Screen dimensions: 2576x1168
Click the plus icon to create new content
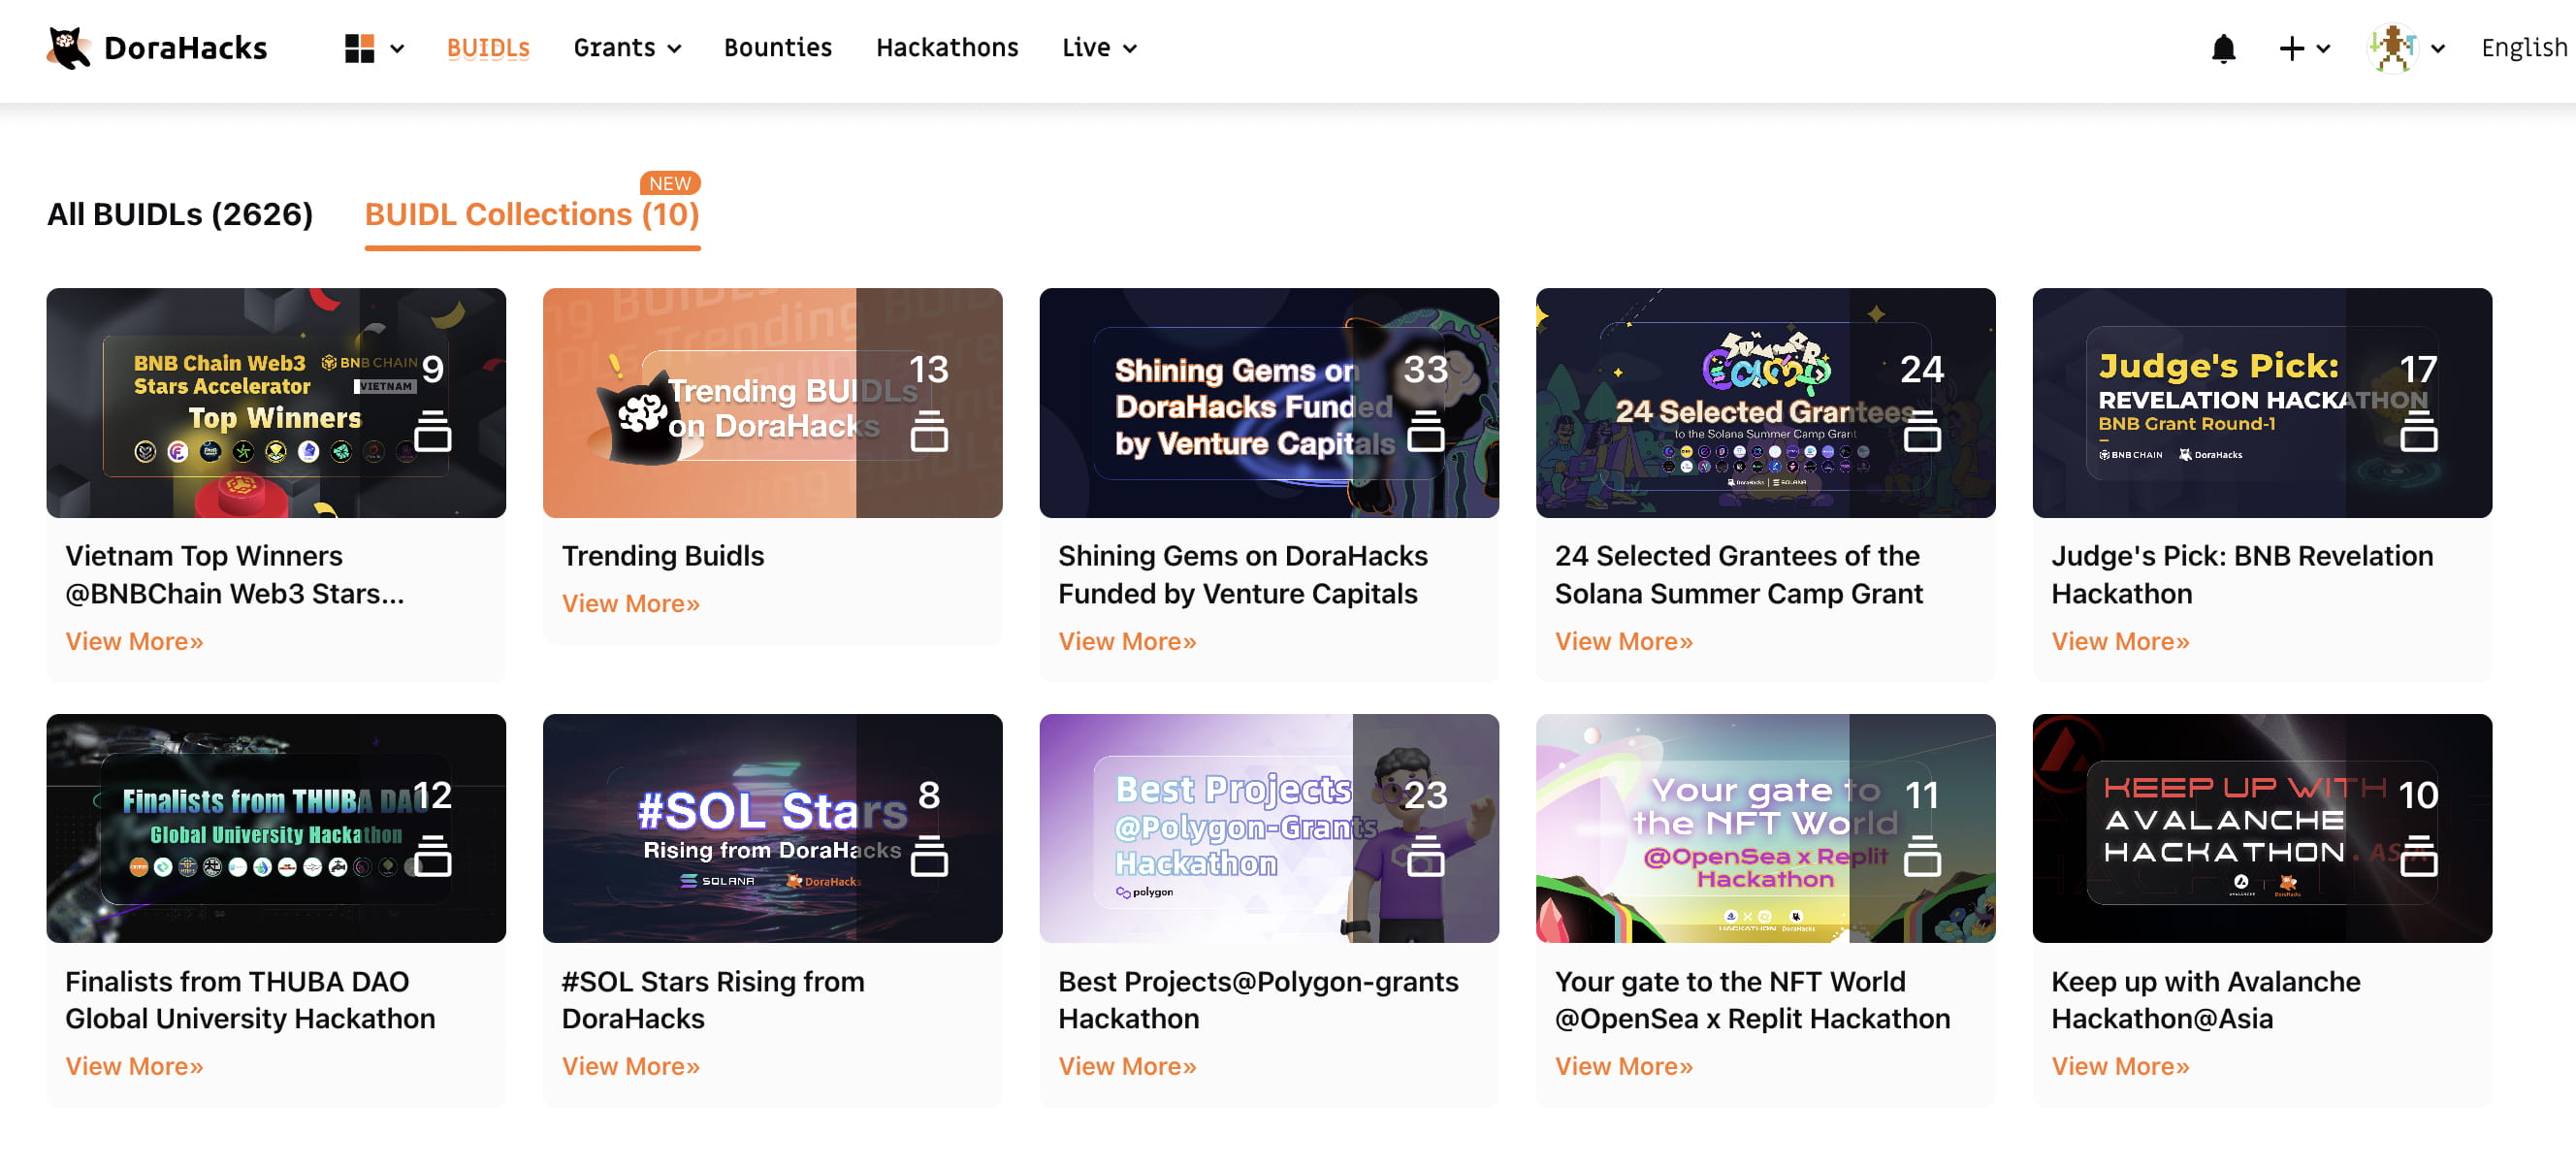point(2291,47)
